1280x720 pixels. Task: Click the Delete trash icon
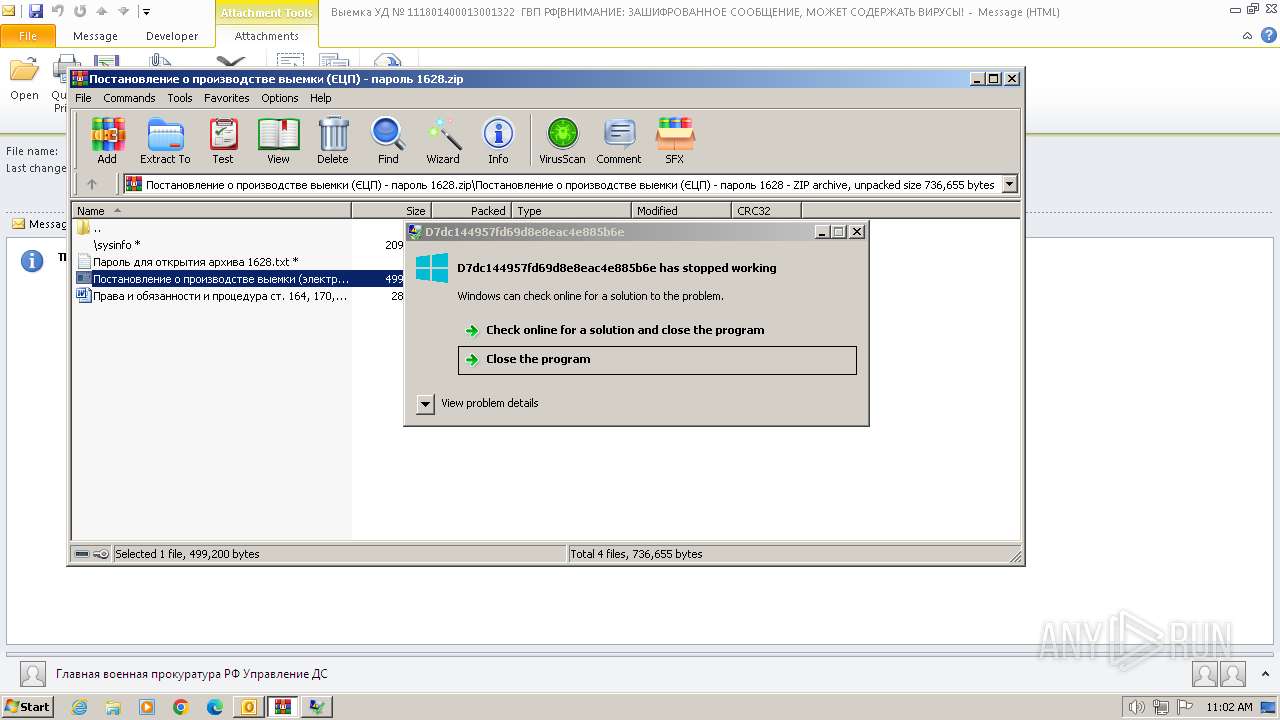click(x=333, y=140)
